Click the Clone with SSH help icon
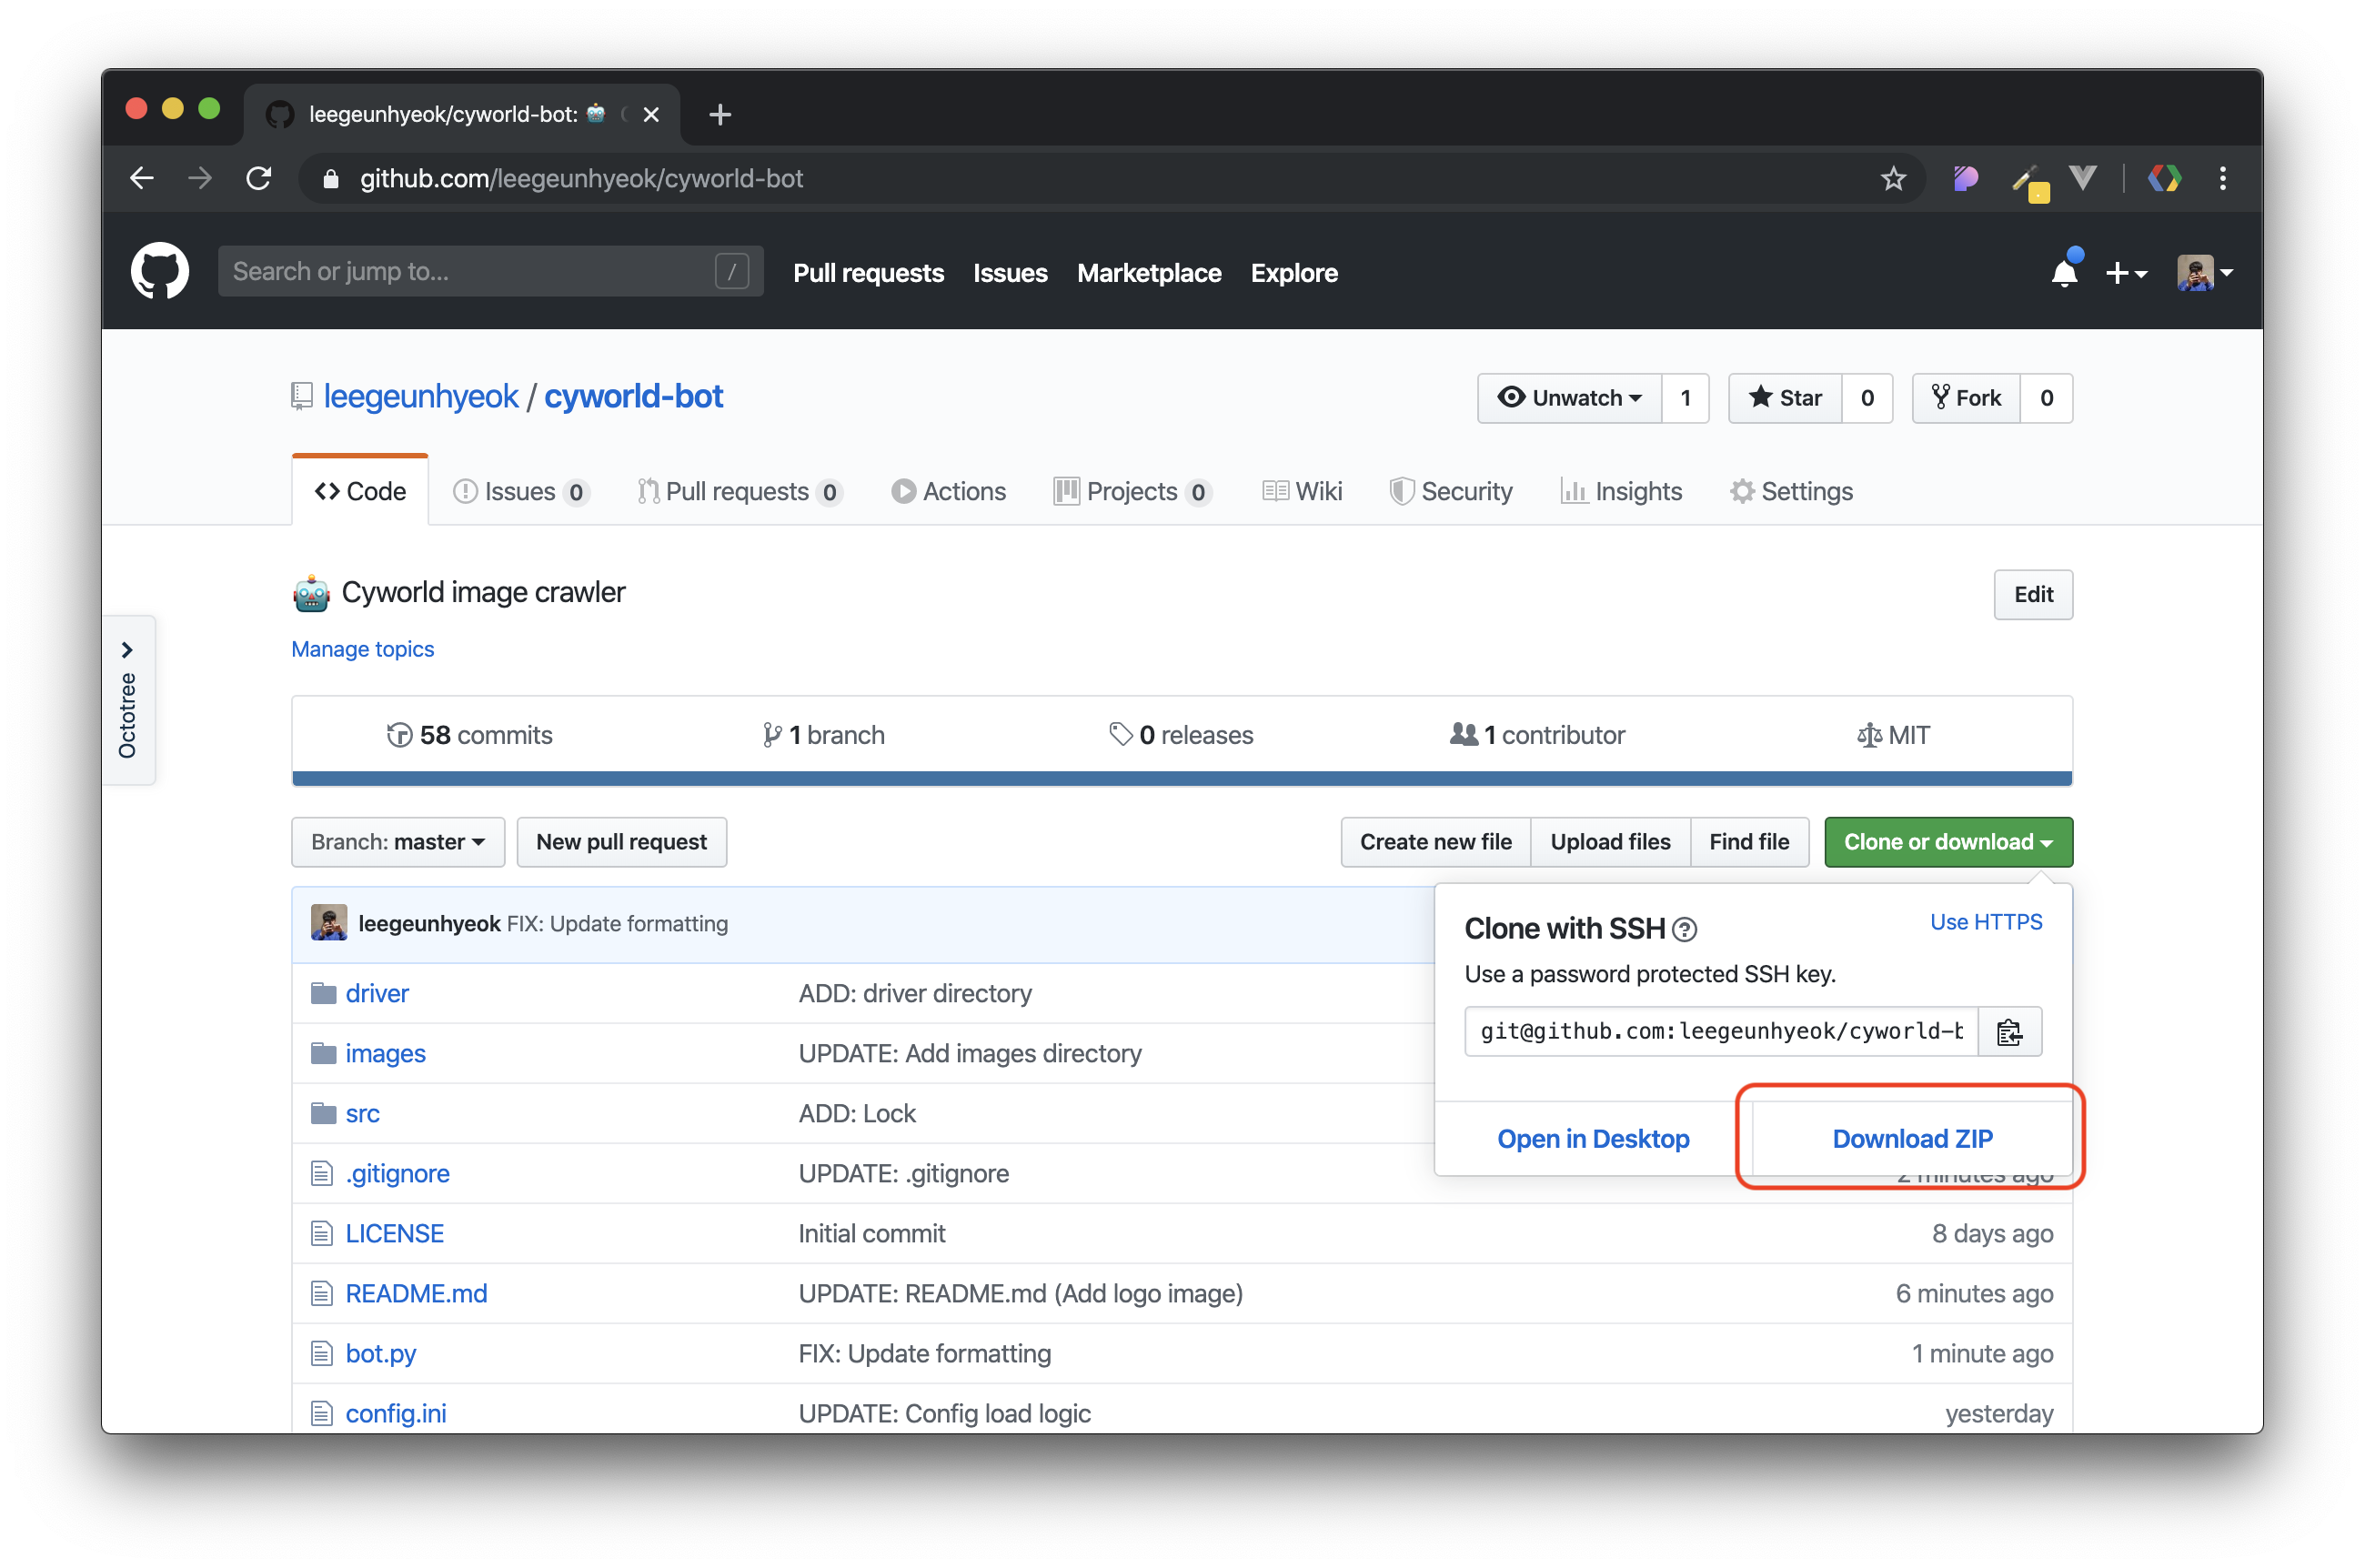Viewport: 2365px width, 1568px height. point(1684,930)
